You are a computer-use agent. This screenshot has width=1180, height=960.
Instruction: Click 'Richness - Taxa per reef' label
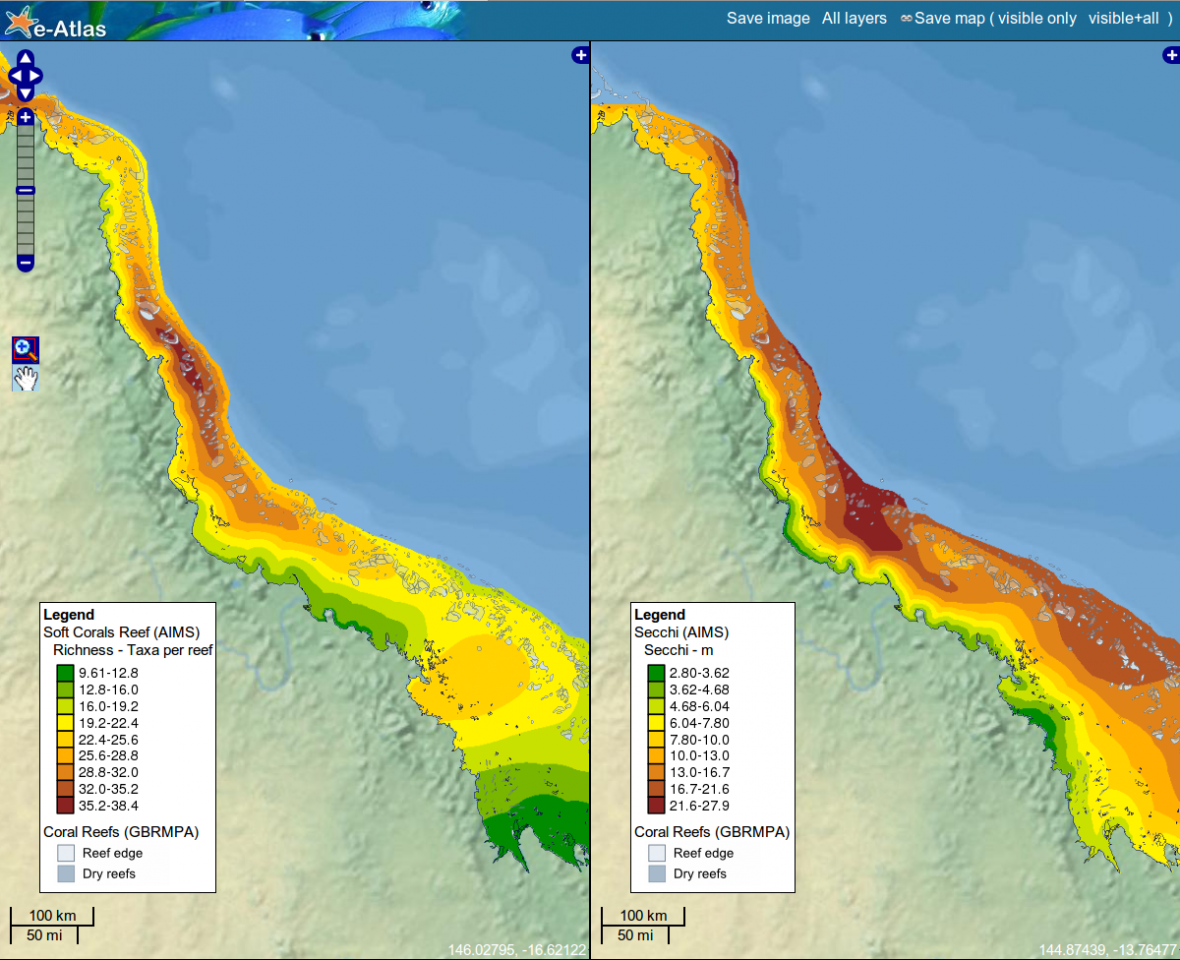point(132,650)
